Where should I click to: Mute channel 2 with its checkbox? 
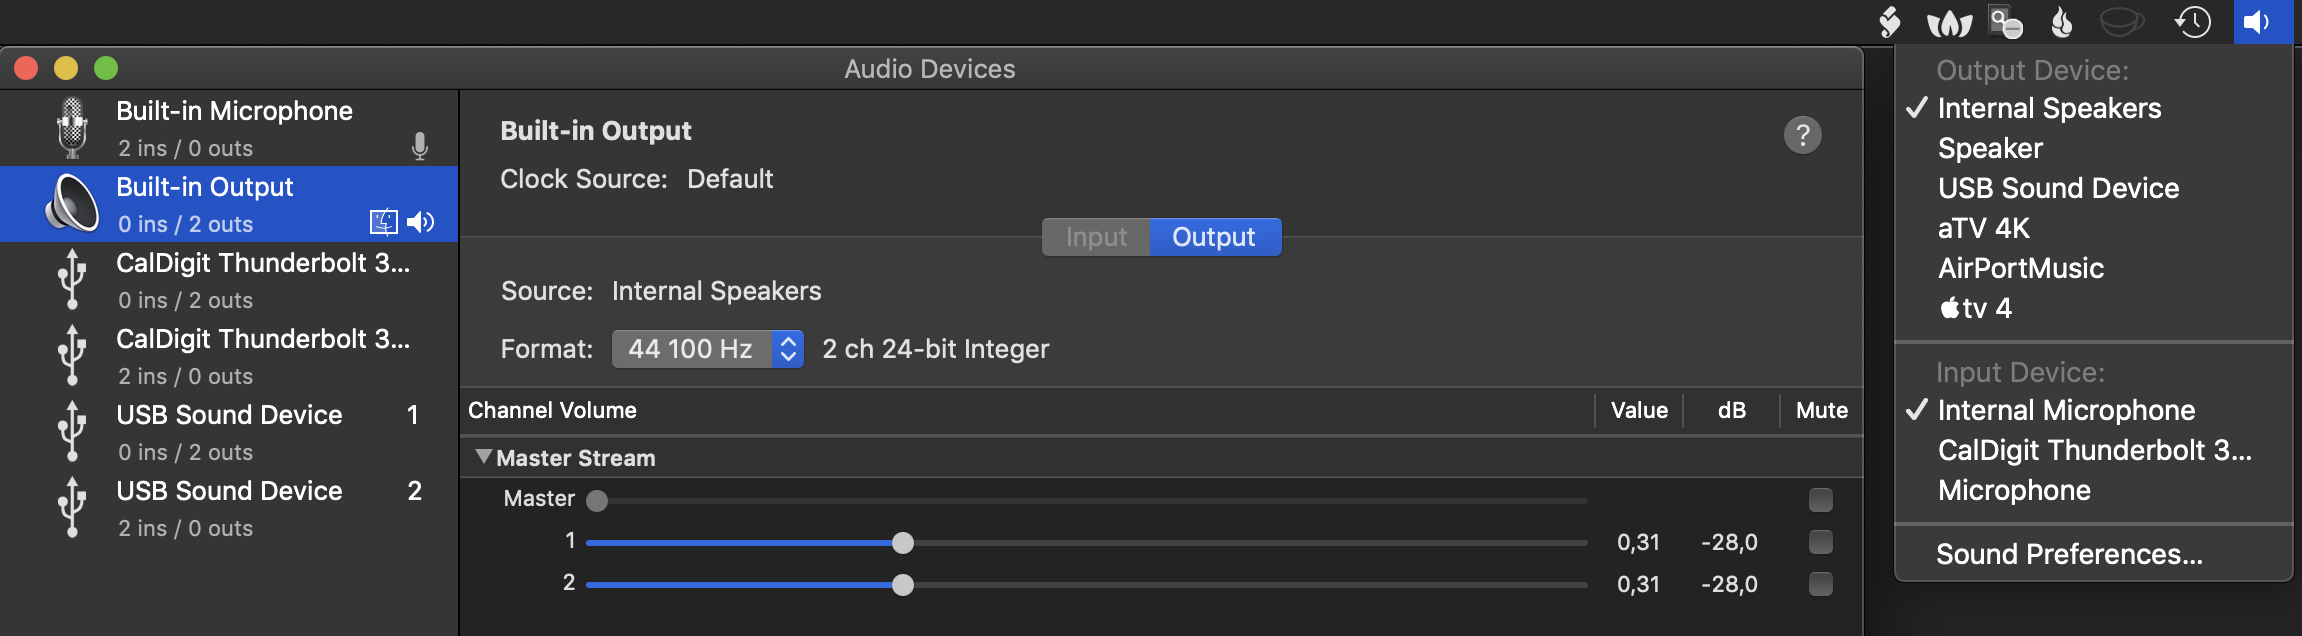1821,584
